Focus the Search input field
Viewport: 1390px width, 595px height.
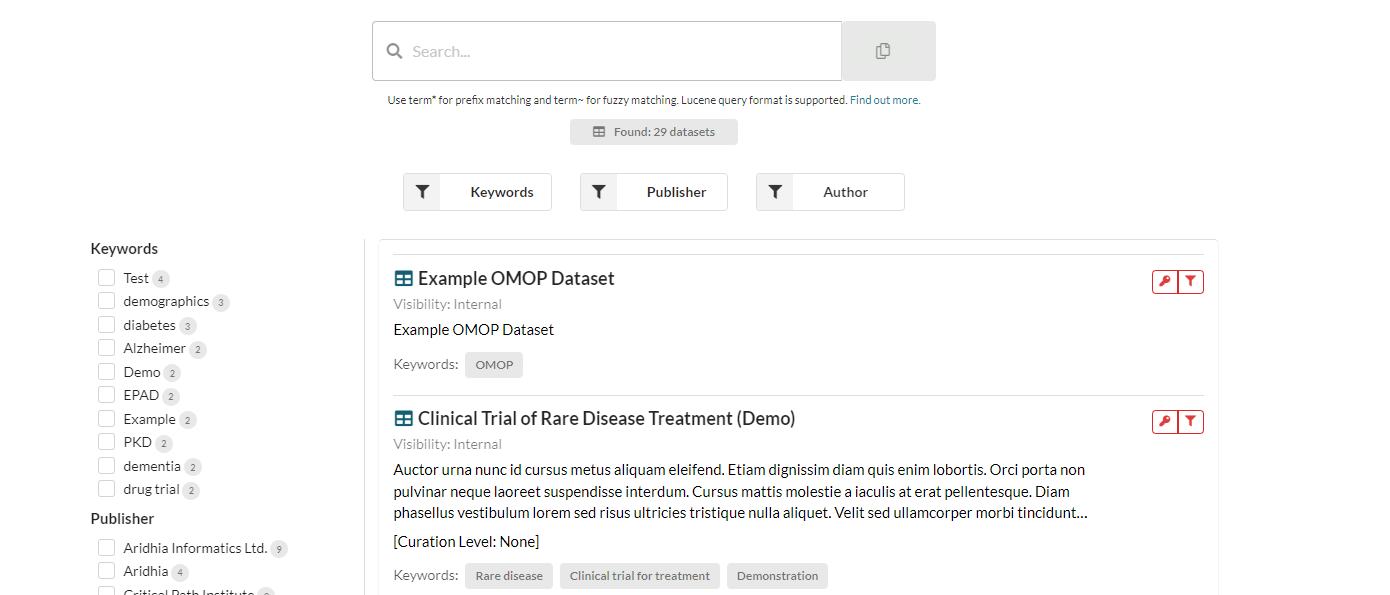[x=607, y=51]
